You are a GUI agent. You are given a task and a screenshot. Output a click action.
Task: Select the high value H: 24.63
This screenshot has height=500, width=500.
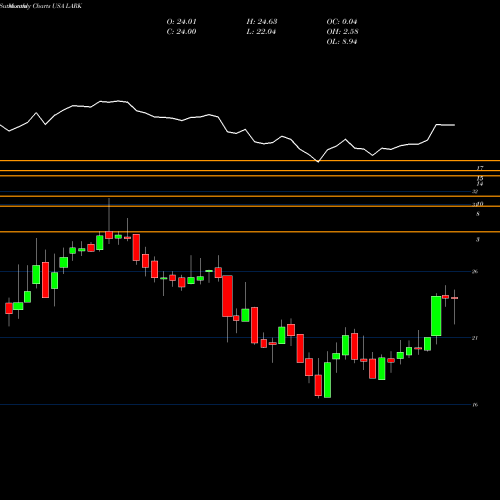(262, 22)
